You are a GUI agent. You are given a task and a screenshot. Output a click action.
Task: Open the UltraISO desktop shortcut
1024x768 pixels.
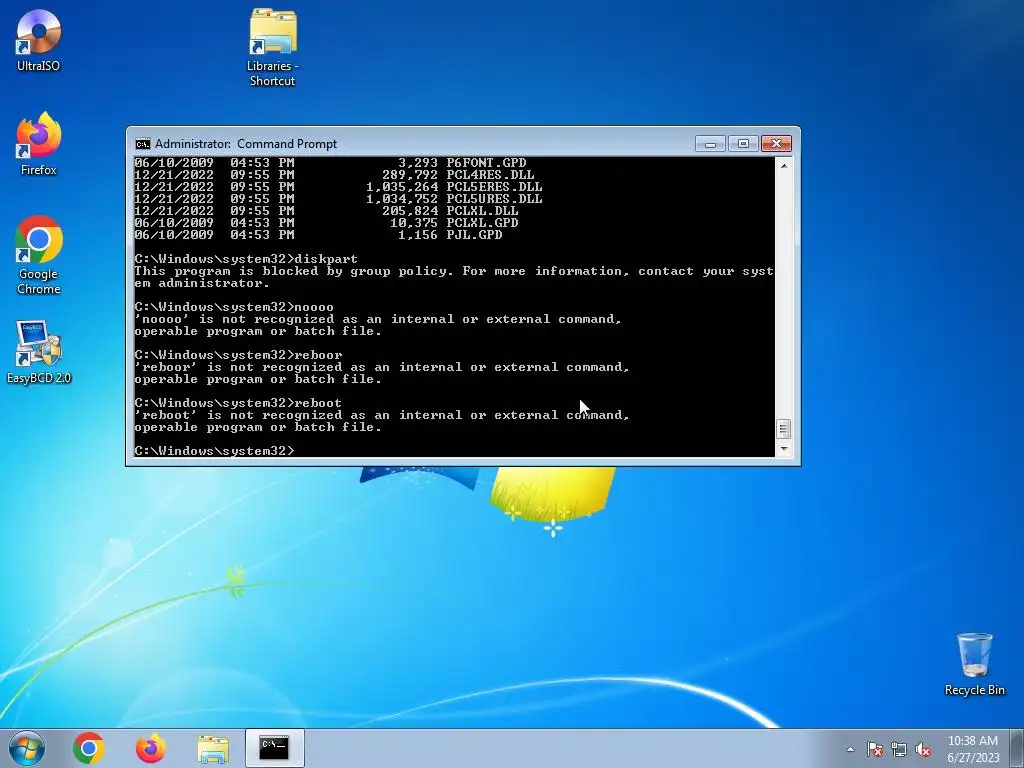tap(39, 40)
